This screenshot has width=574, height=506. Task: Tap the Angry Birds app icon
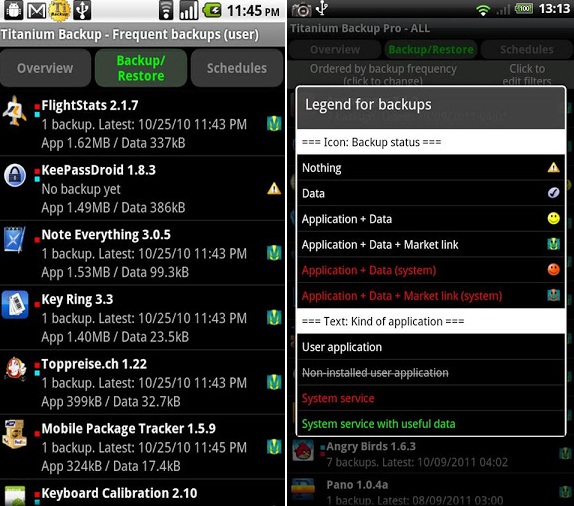click(x=303, y=450)
